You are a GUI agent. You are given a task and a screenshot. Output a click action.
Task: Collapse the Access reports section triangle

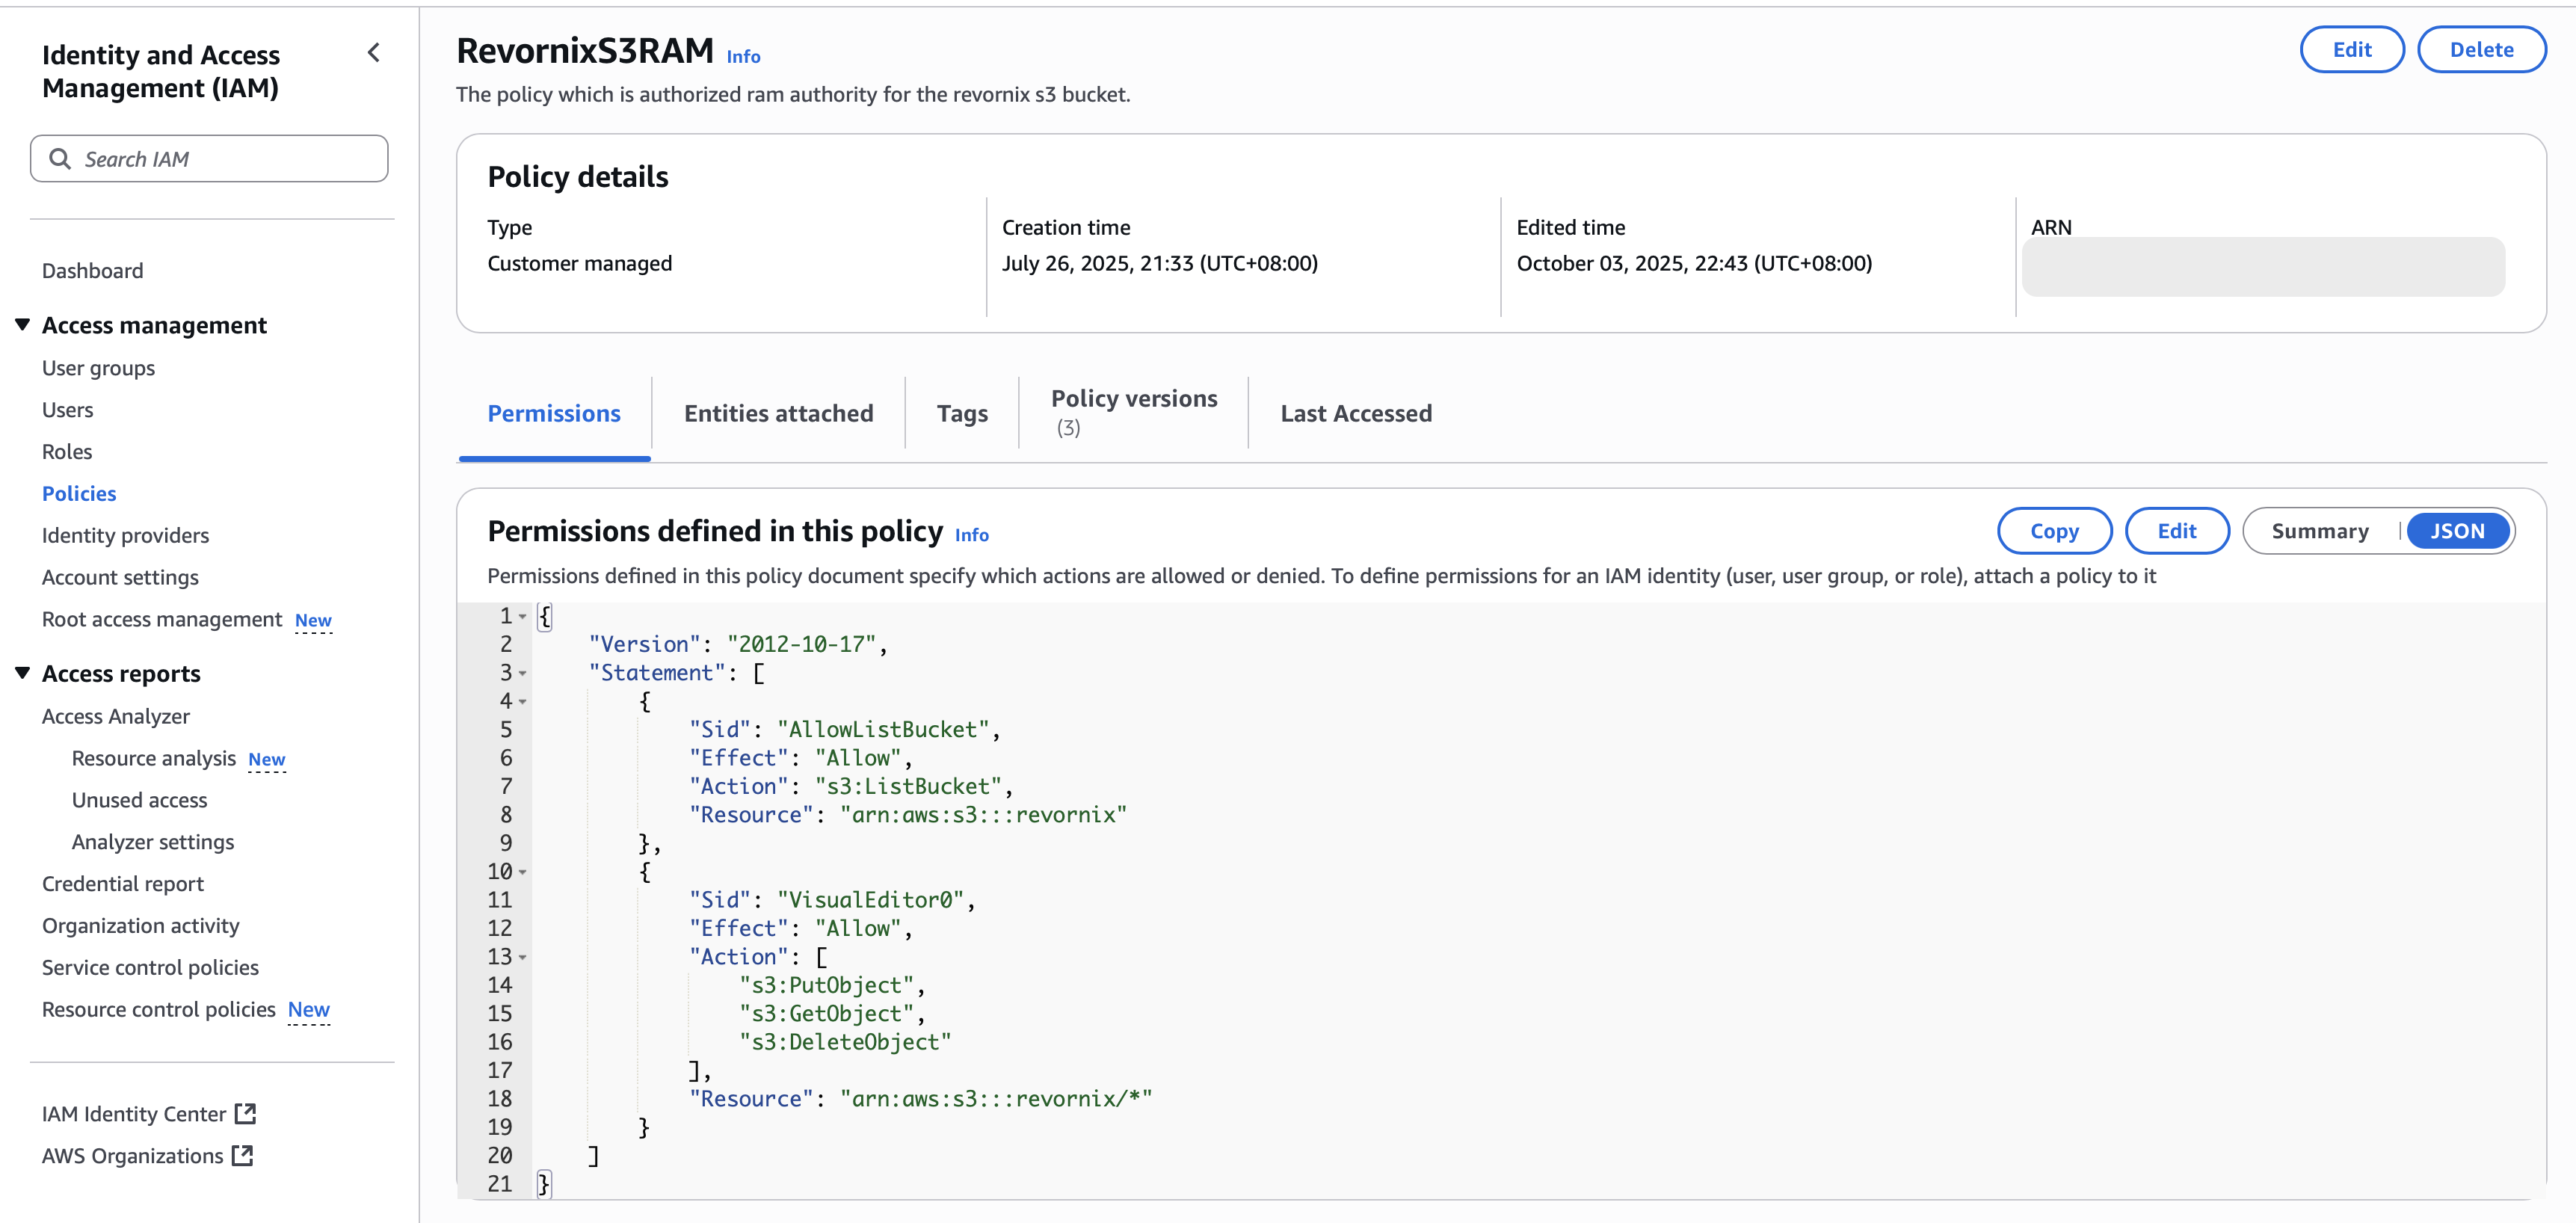tap(22, 672)
